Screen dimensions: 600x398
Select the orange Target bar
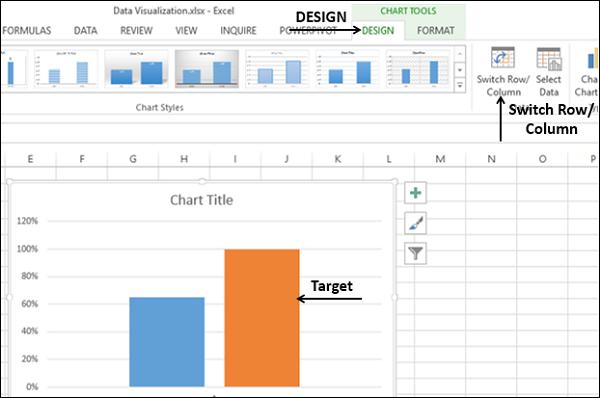pos(262,318)
